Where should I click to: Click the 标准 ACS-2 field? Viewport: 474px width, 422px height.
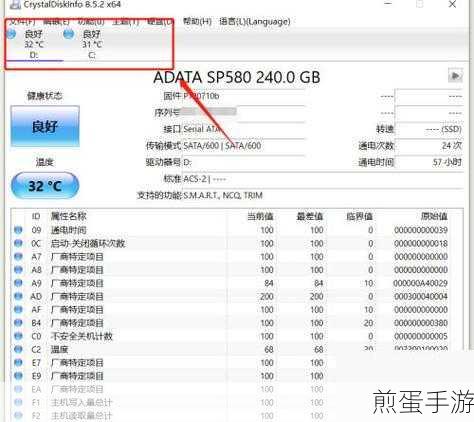323,179
